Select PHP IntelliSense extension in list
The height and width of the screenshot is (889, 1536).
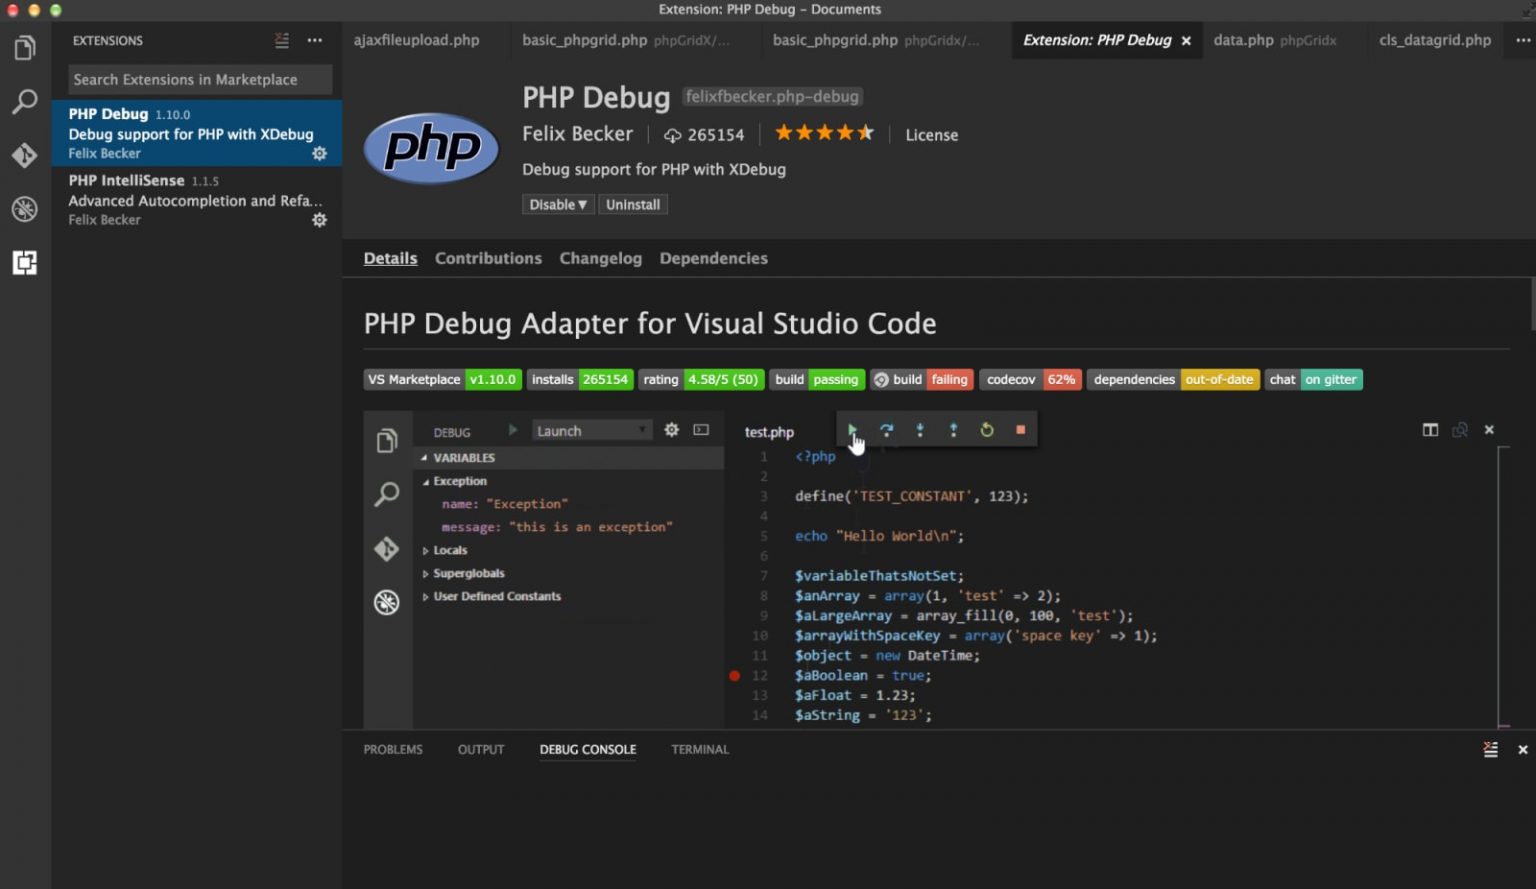click(x=197, y=200)
